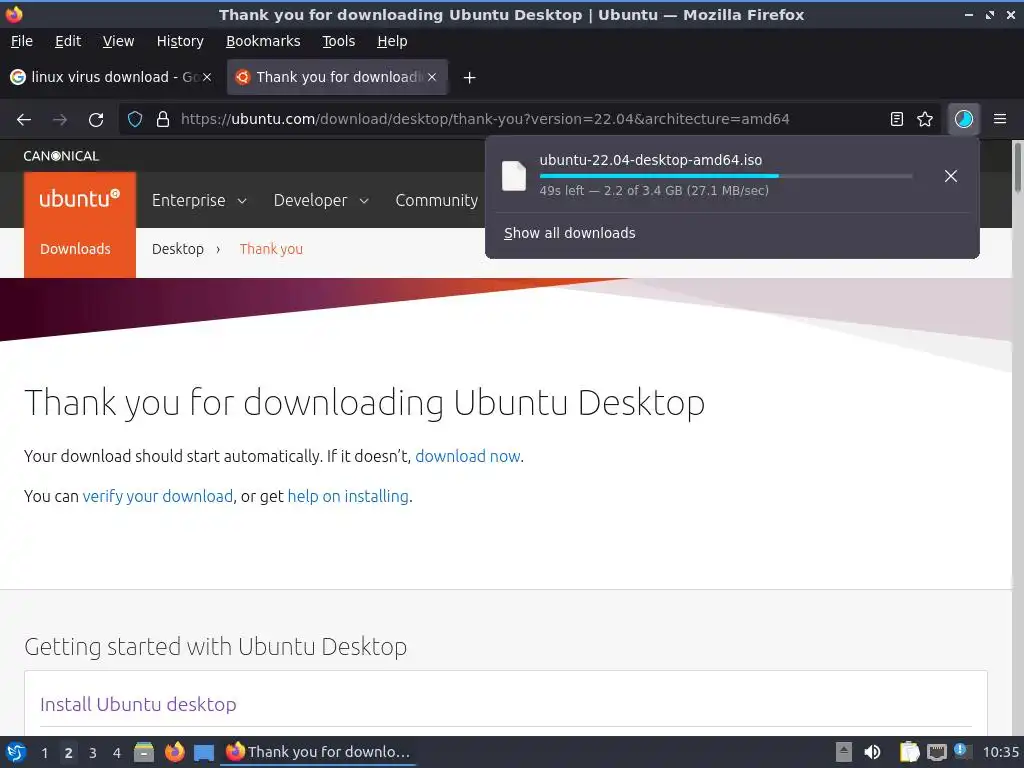The image size is (1024, 768).
Task: Open the file manager taskbar icon
Action: (144, 752)
